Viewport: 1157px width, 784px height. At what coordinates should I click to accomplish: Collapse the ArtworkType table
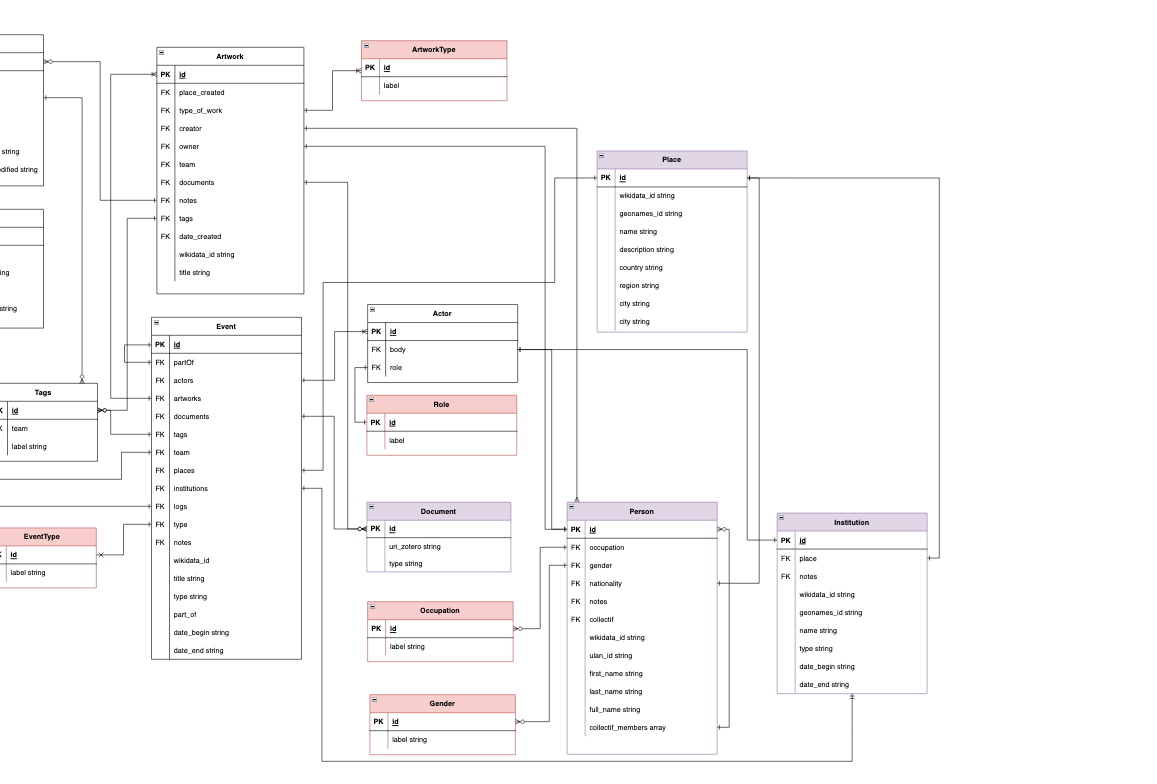(x=367, y=46)
